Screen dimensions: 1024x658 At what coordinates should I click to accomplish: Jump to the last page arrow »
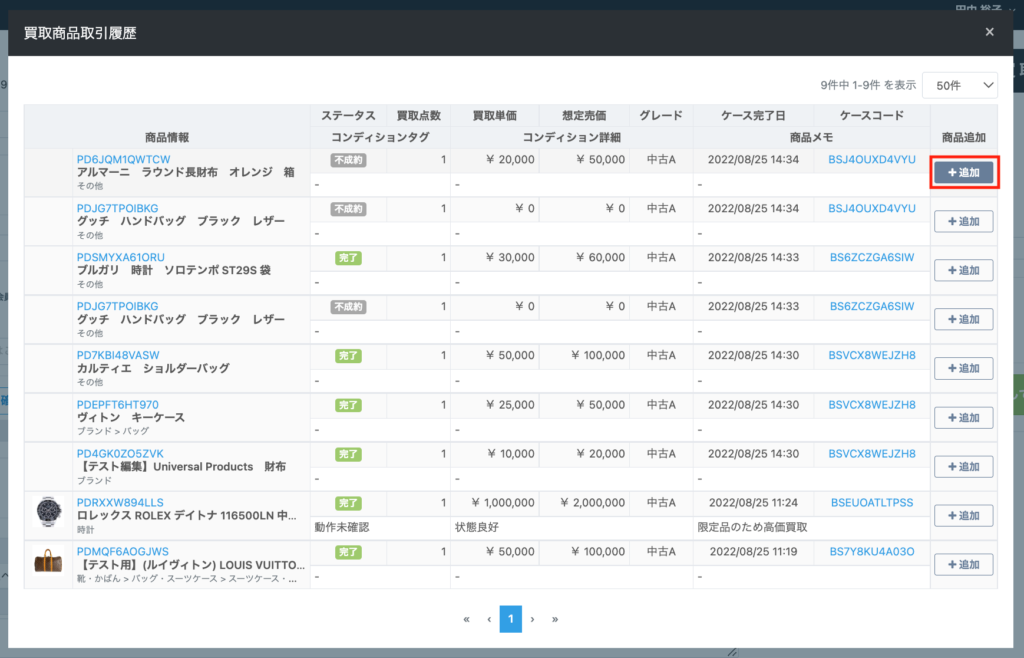point(554,620)
